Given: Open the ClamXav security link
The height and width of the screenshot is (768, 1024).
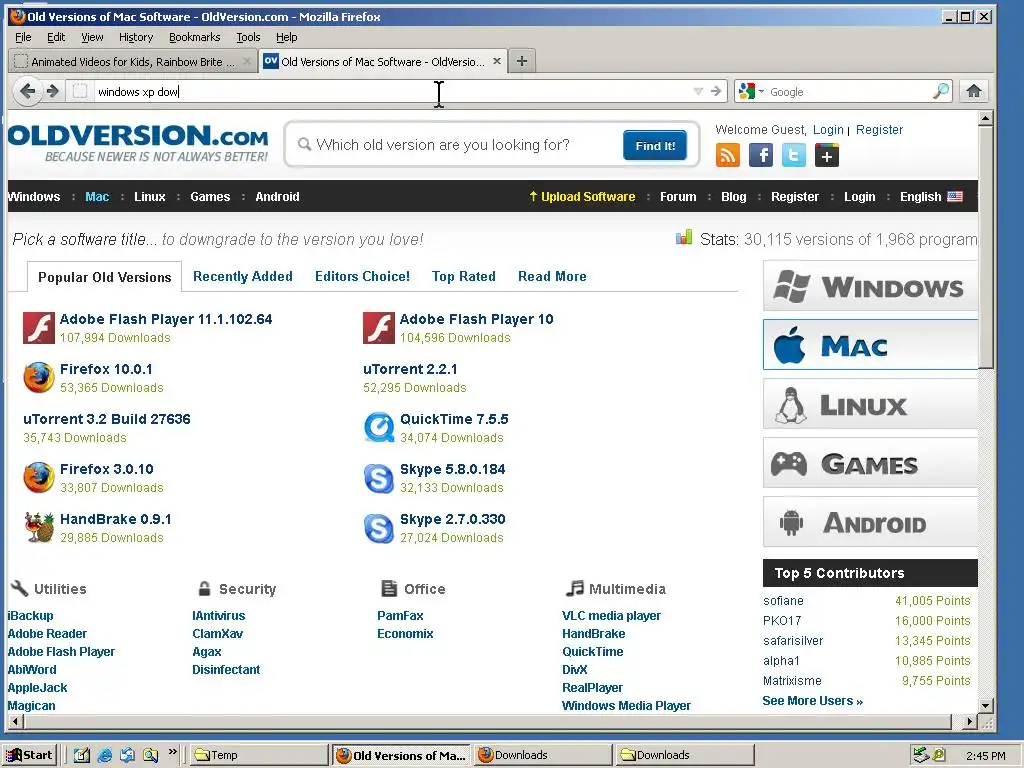Looking at the screenshot, I should coord(217,633).
